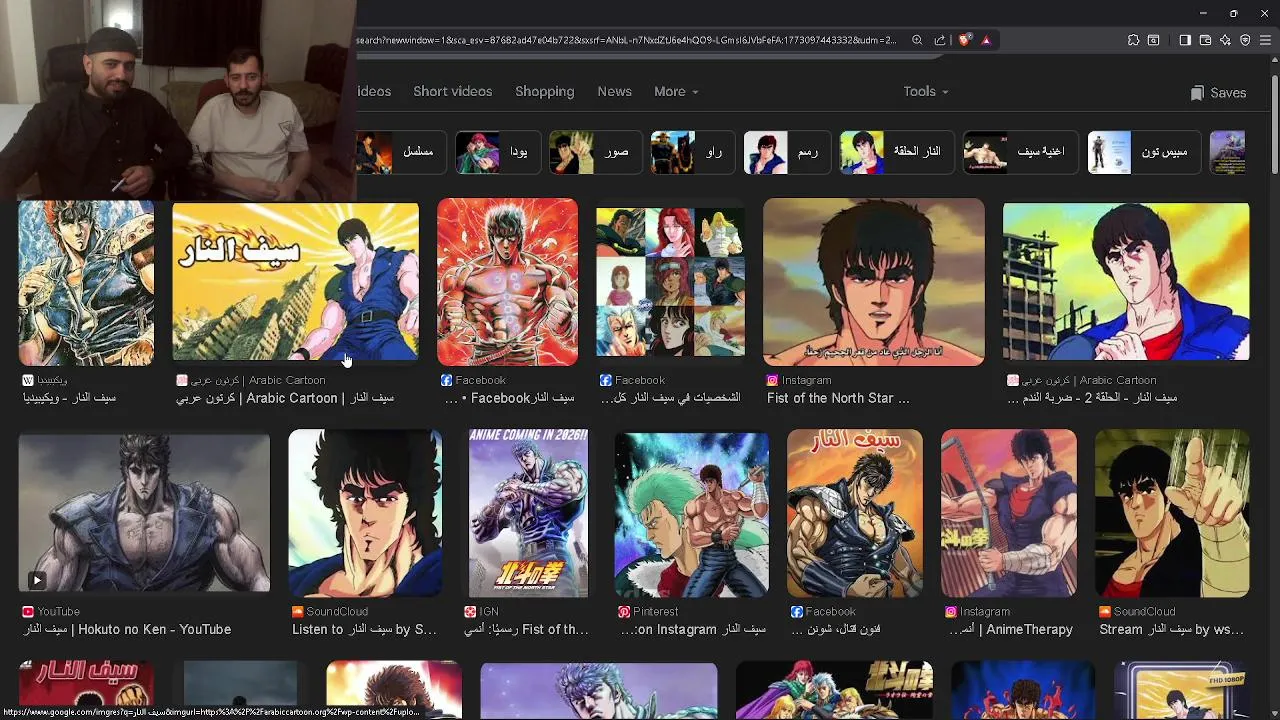Toggle the browser sidebar panel icon
This screenshot has height=720, width=1280.
point(1185,40)
